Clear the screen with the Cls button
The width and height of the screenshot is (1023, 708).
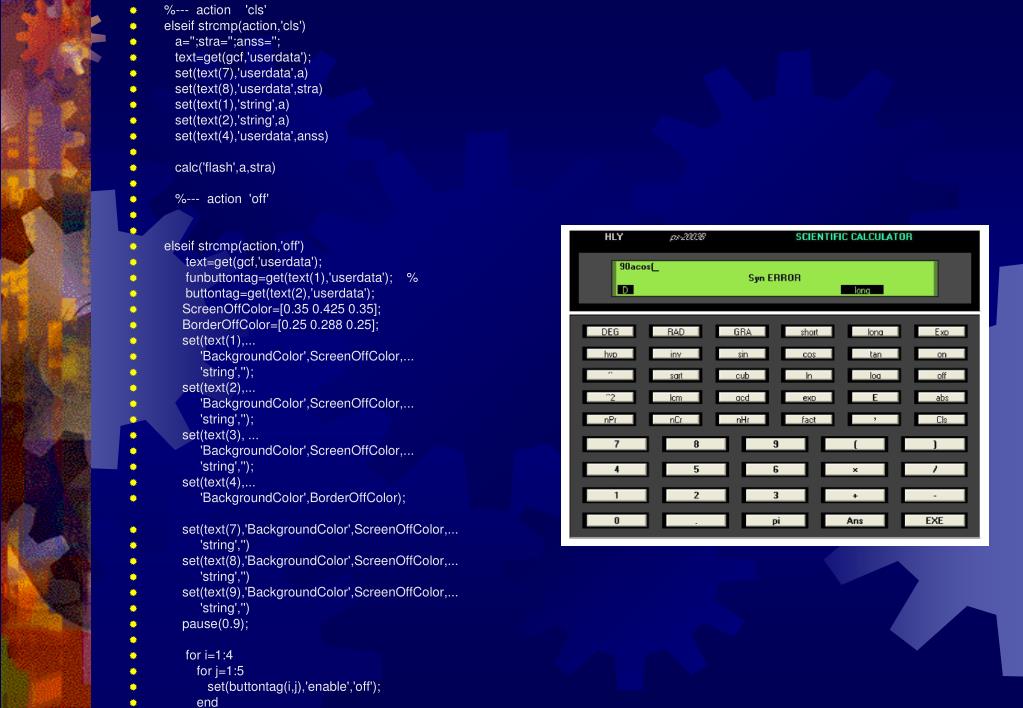point(941,420)
